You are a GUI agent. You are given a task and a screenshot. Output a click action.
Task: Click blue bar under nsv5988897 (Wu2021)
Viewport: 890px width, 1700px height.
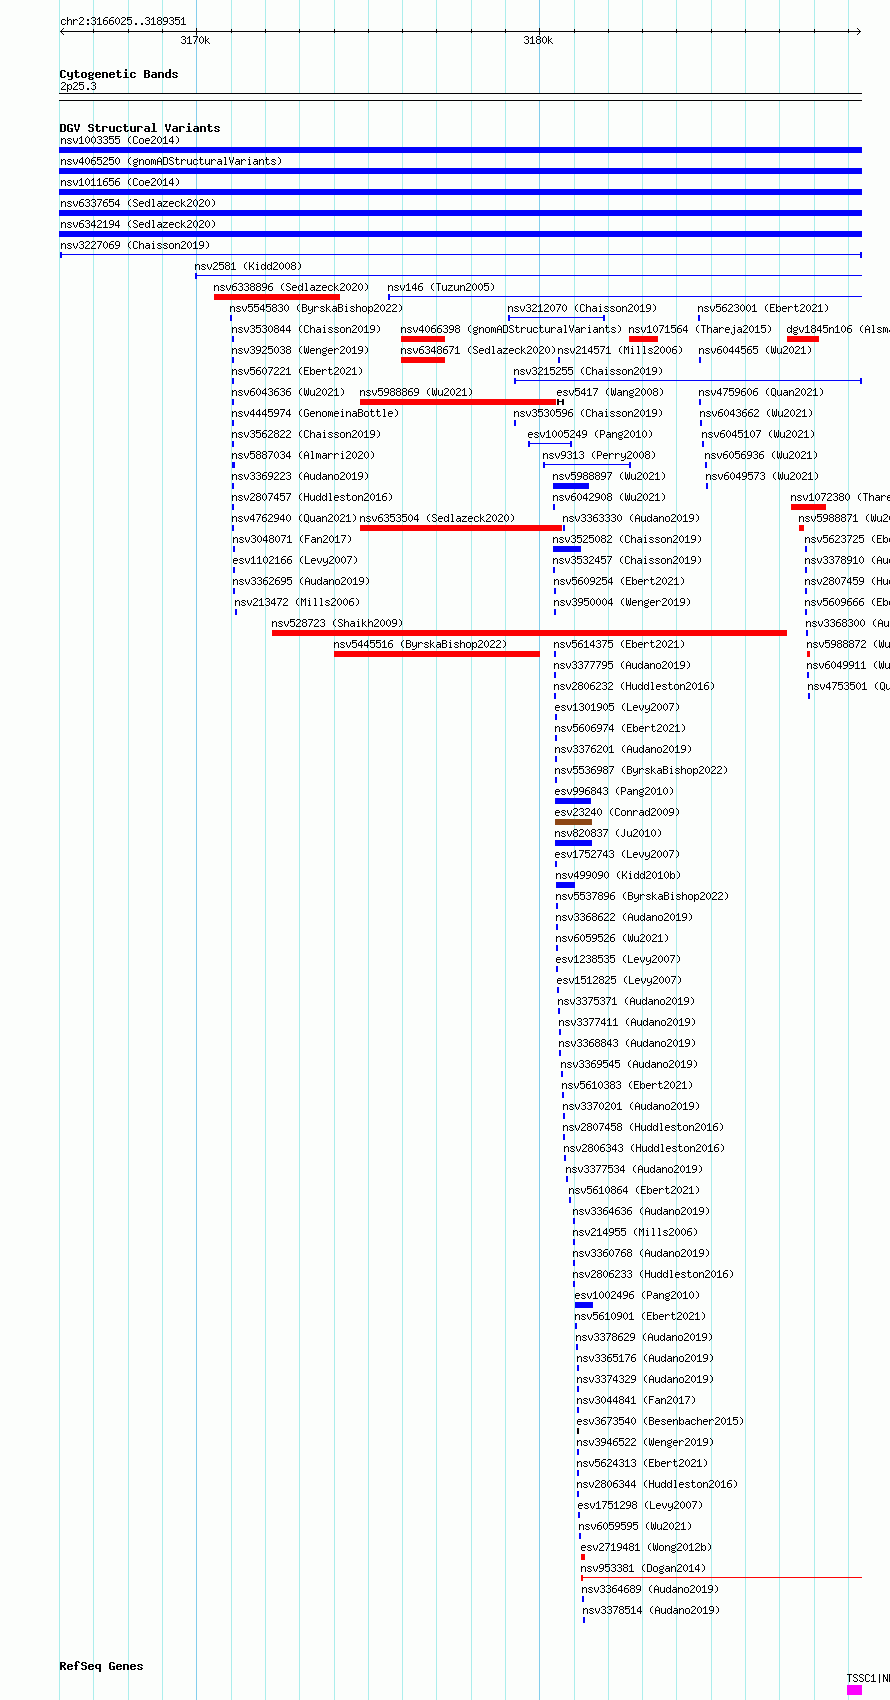pyautogui.click(x=571, y=486)
